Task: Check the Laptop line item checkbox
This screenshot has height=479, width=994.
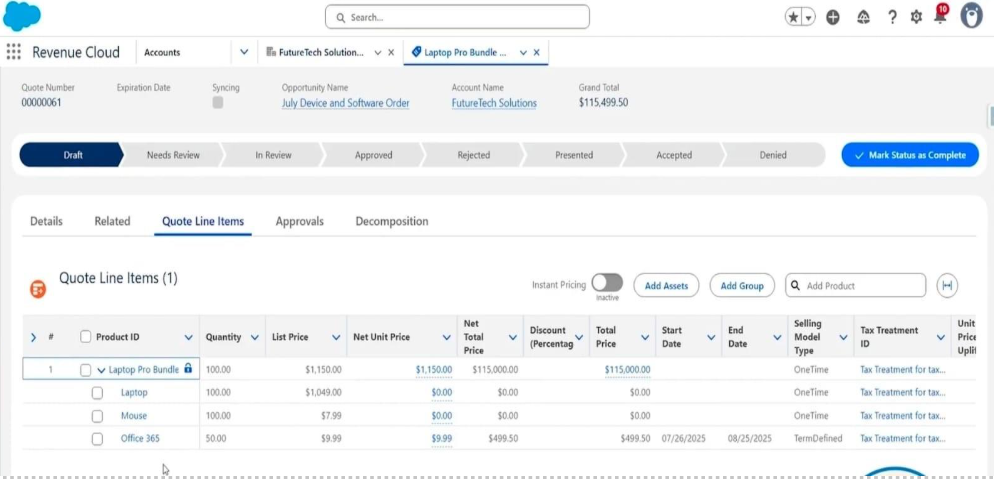Action: (97, 393)
